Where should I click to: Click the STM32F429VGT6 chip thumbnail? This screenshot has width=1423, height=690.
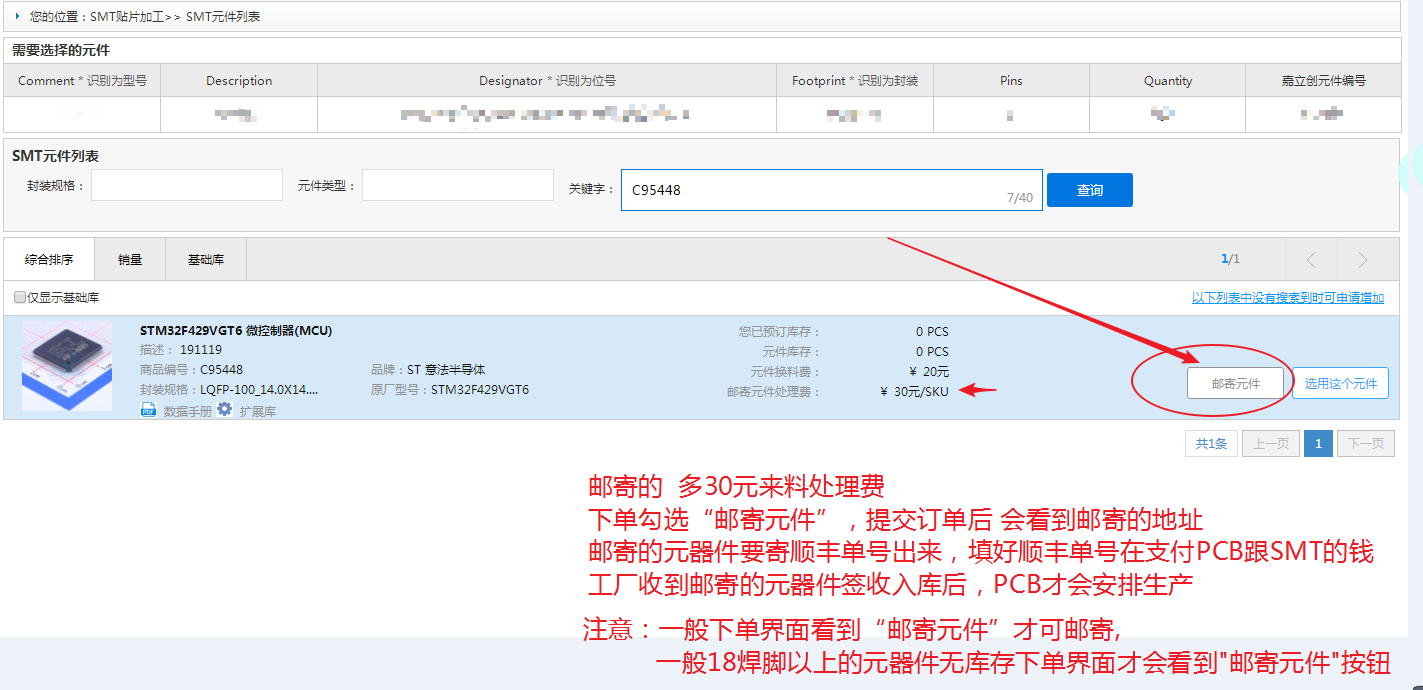pyautogui.click(x=66, y=366)
